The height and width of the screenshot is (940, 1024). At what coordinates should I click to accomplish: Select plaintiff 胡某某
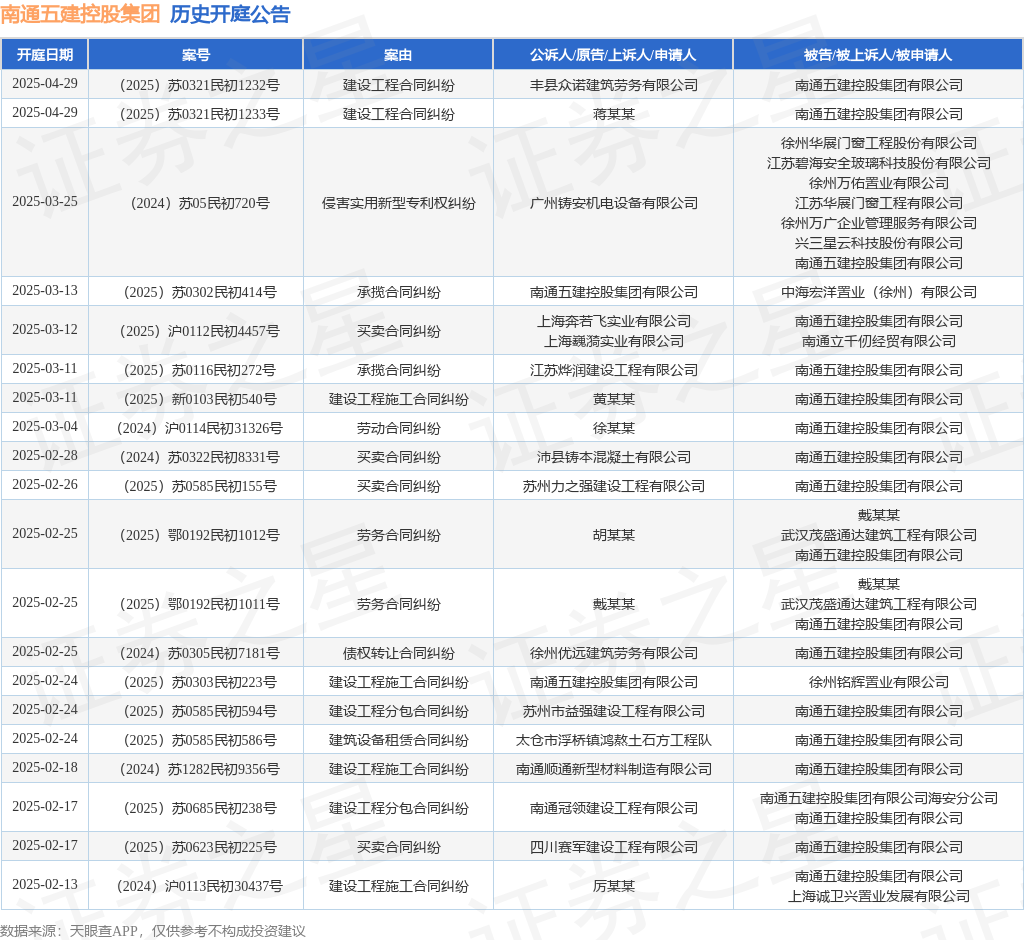pos(614,535)
